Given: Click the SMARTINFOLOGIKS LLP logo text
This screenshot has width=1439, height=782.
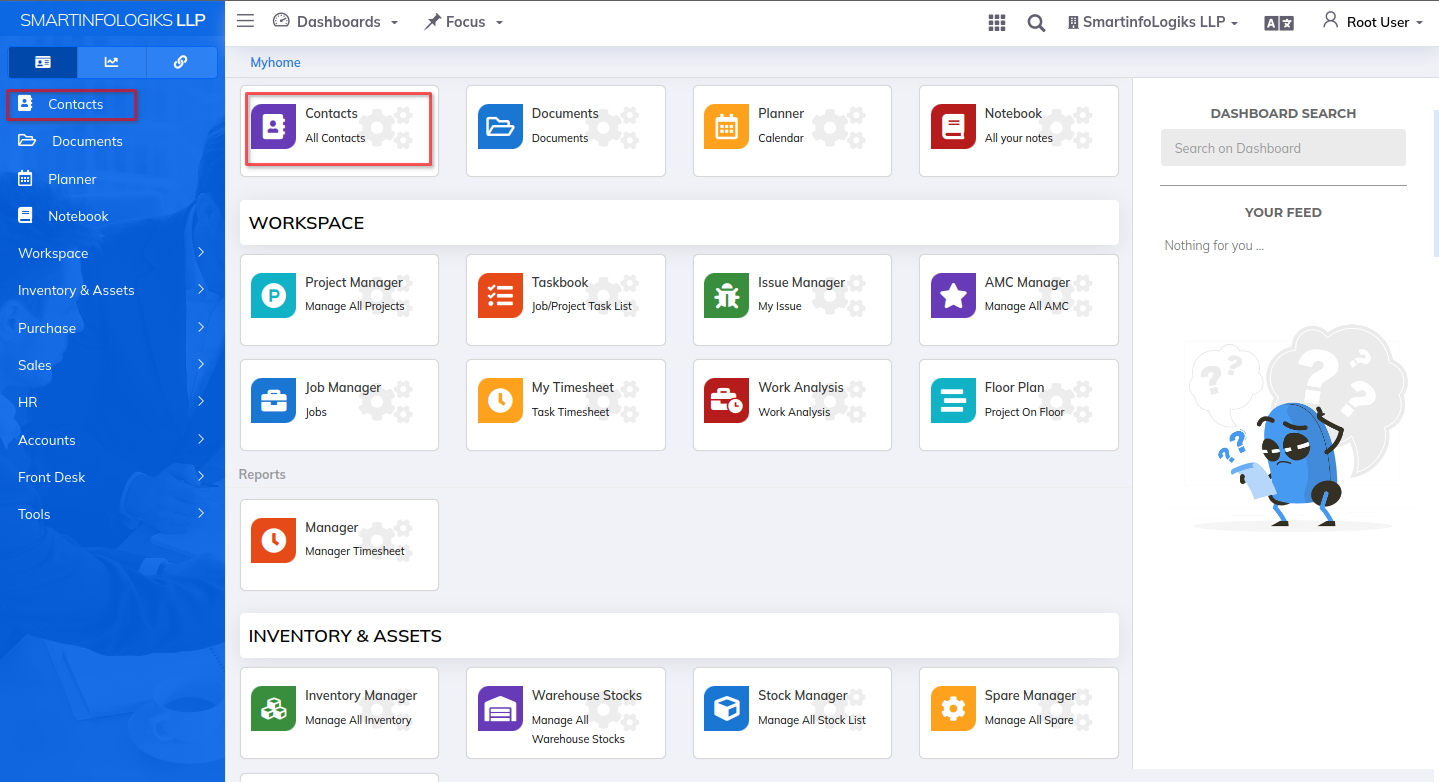Looking at the screenshot, I should tap(112, 20).
